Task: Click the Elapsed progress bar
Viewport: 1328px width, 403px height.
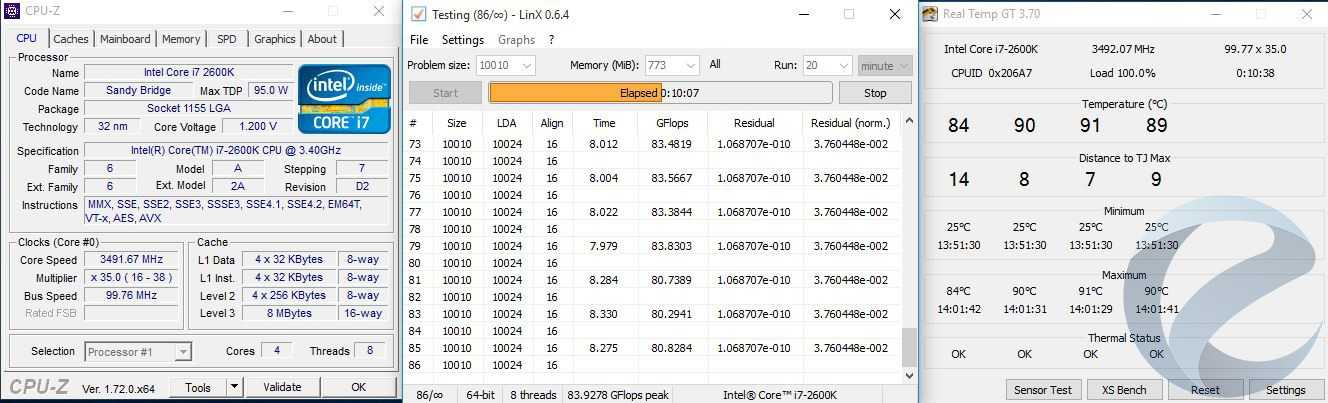Action: [x=660, y=93]
